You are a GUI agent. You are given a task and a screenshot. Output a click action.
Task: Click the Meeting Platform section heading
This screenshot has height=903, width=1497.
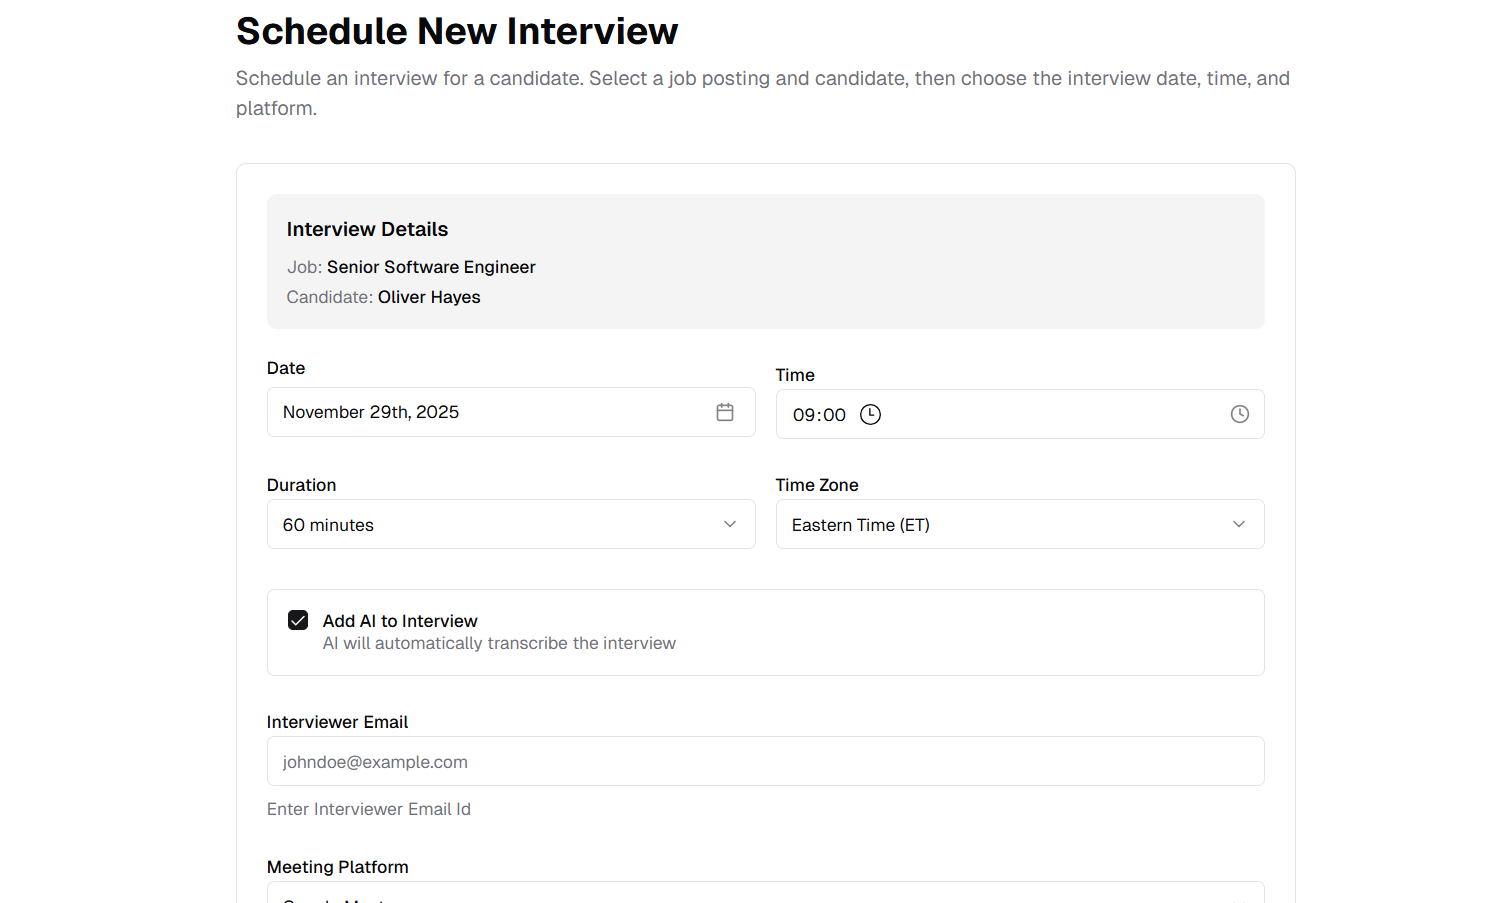(338, 866)
